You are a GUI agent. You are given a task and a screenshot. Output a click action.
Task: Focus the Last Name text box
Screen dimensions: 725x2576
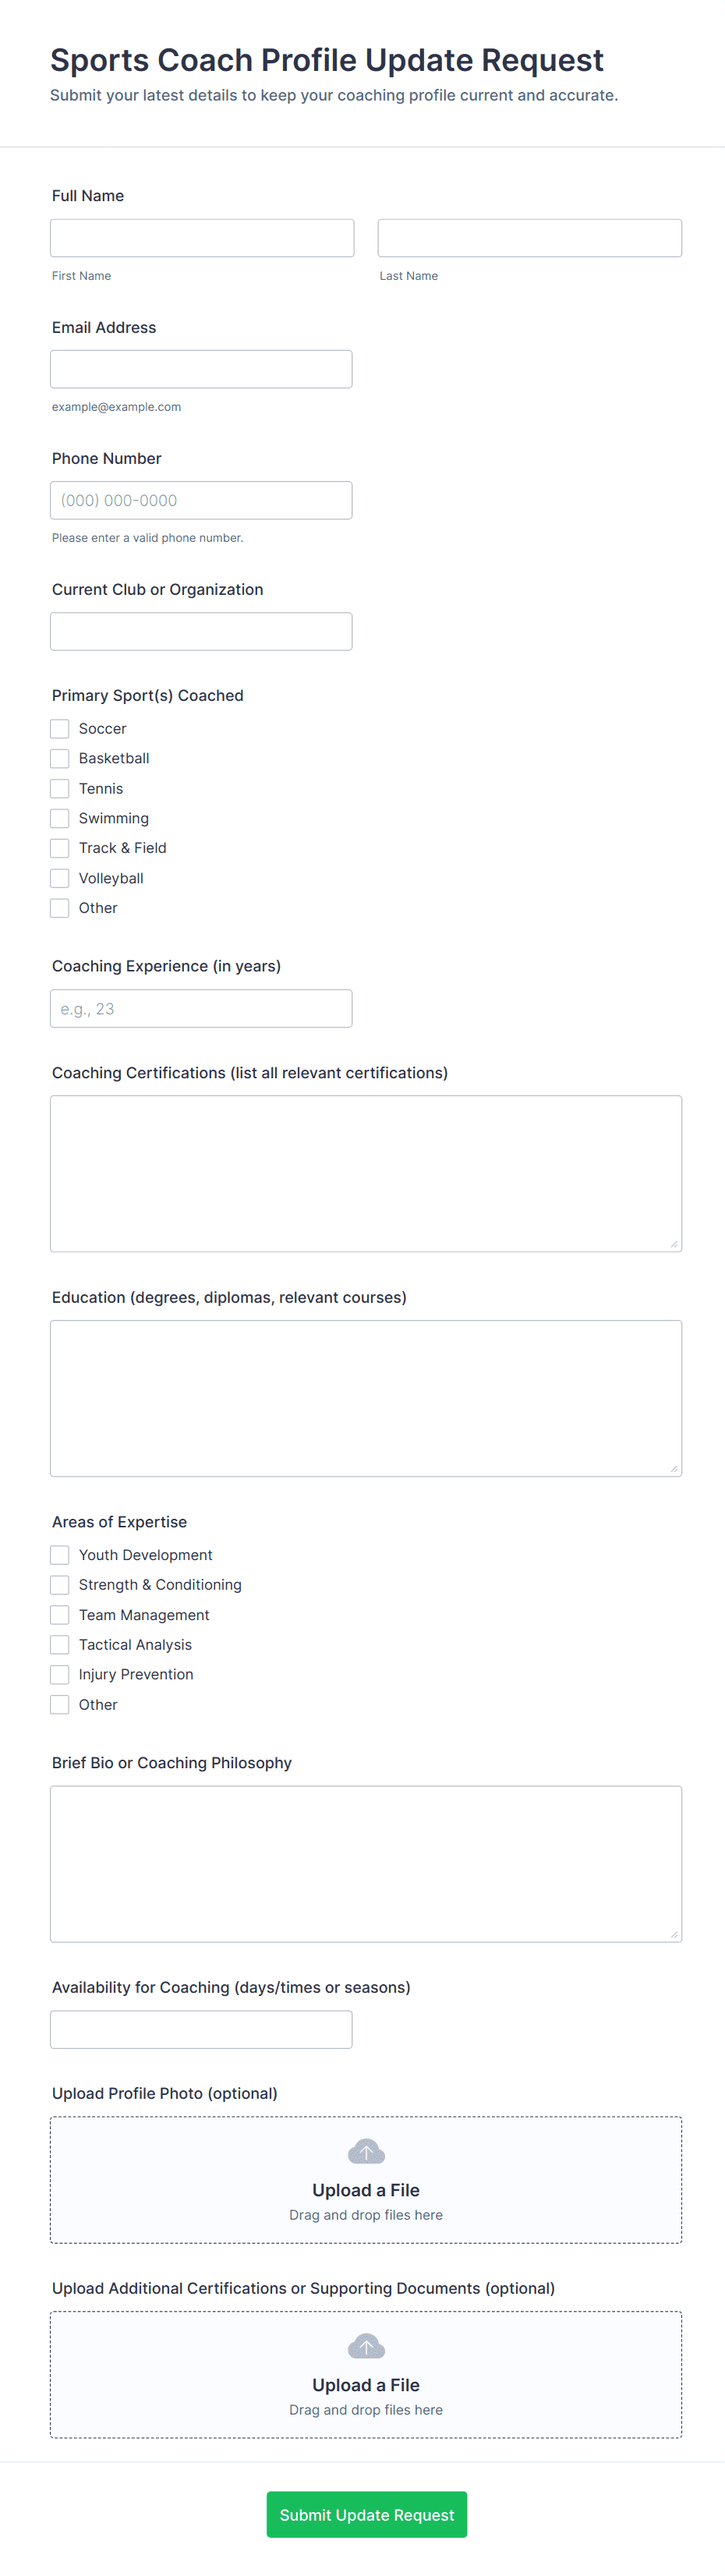tap(529, 238)
